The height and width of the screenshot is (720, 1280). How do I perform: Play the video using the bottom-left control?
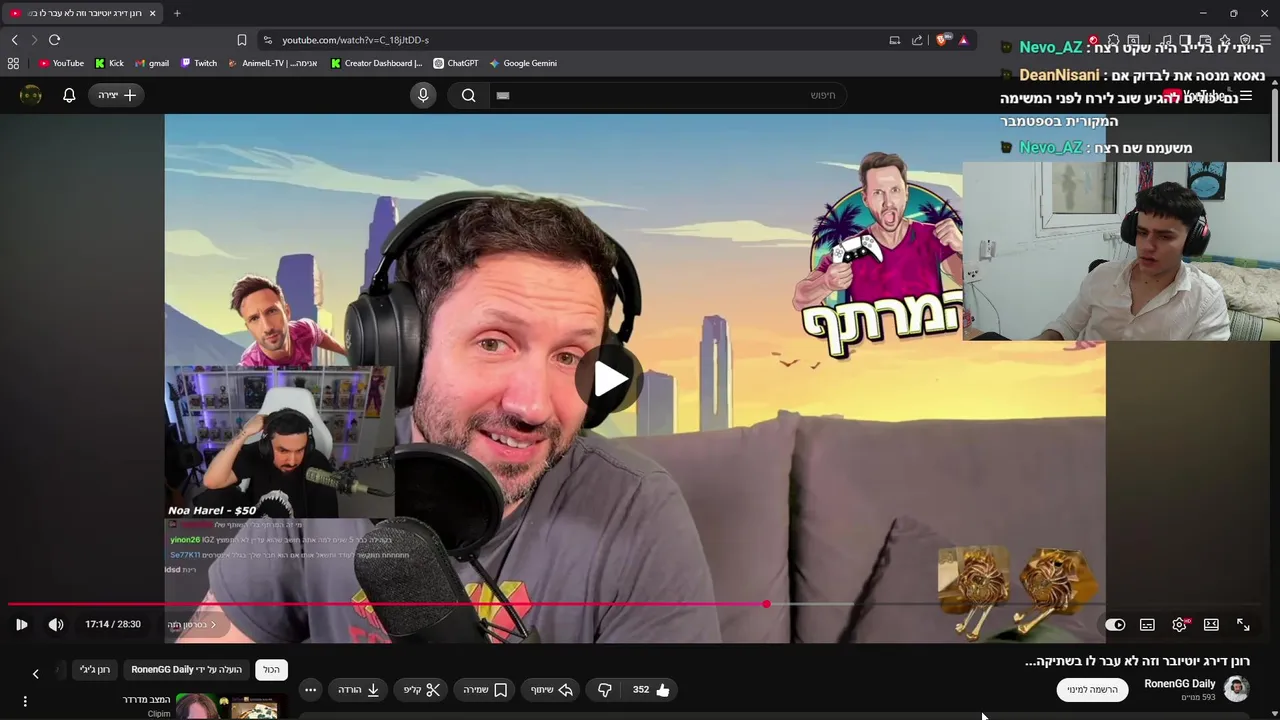[x=21, y=625]
